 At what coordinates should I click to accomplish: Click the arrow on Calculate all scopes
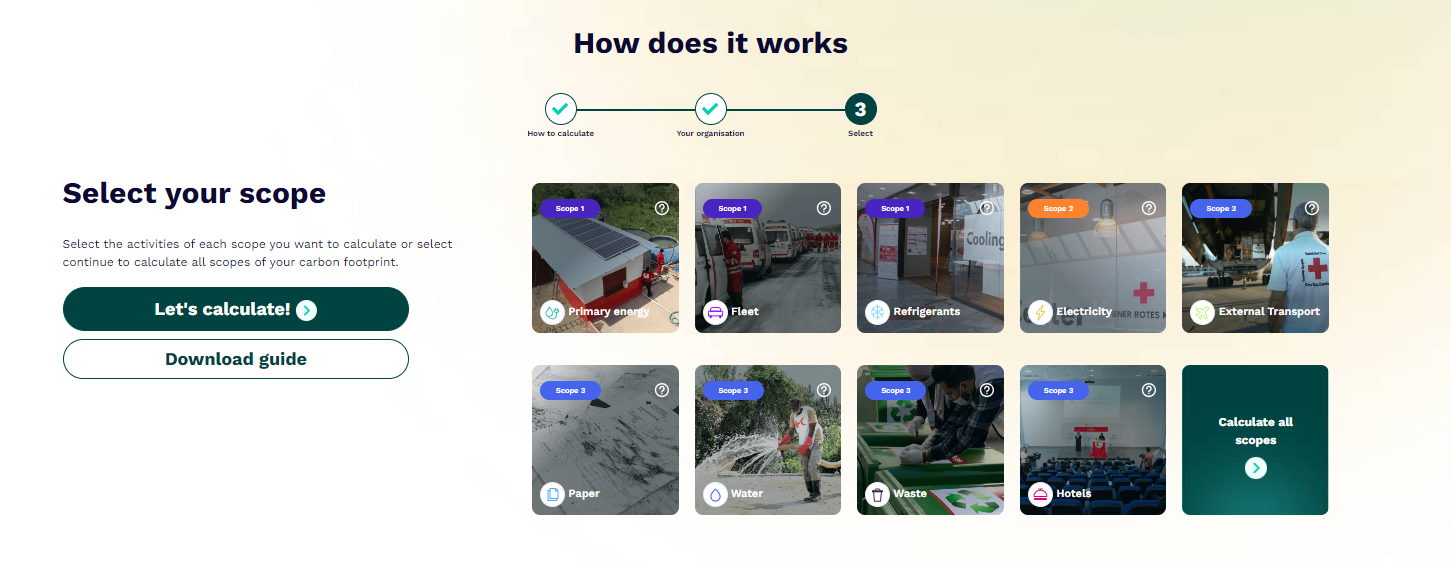[1255, 468]
